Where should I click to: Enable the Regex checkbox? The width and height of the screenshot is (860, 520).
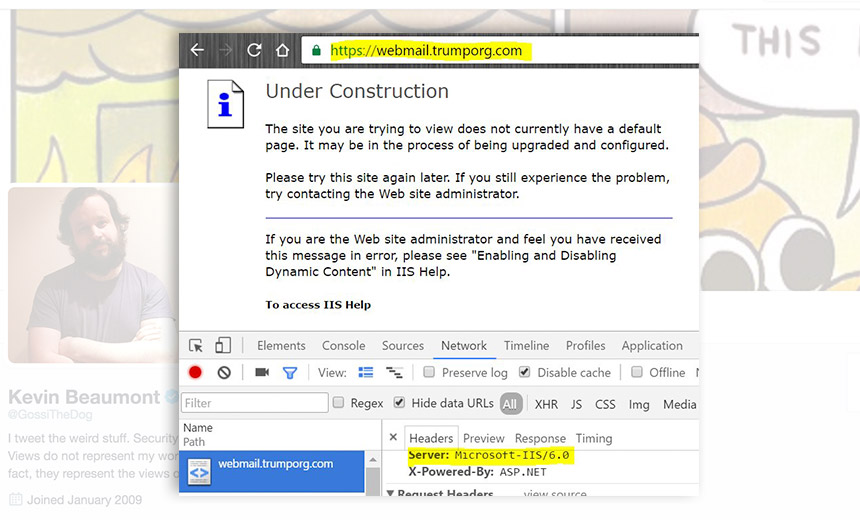(339, 403)
